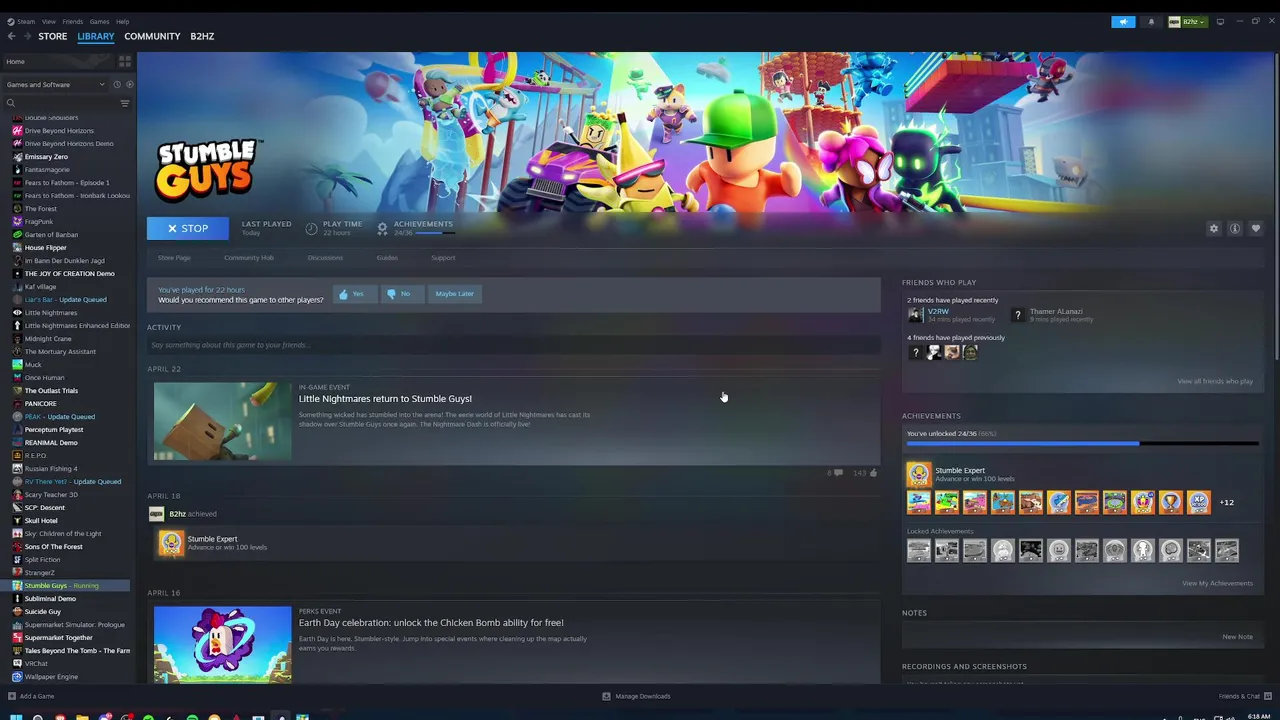Viewport: 1280px width, 720px height.
Task: Open the B2HZ profile tab
Action: coord(202,36)
